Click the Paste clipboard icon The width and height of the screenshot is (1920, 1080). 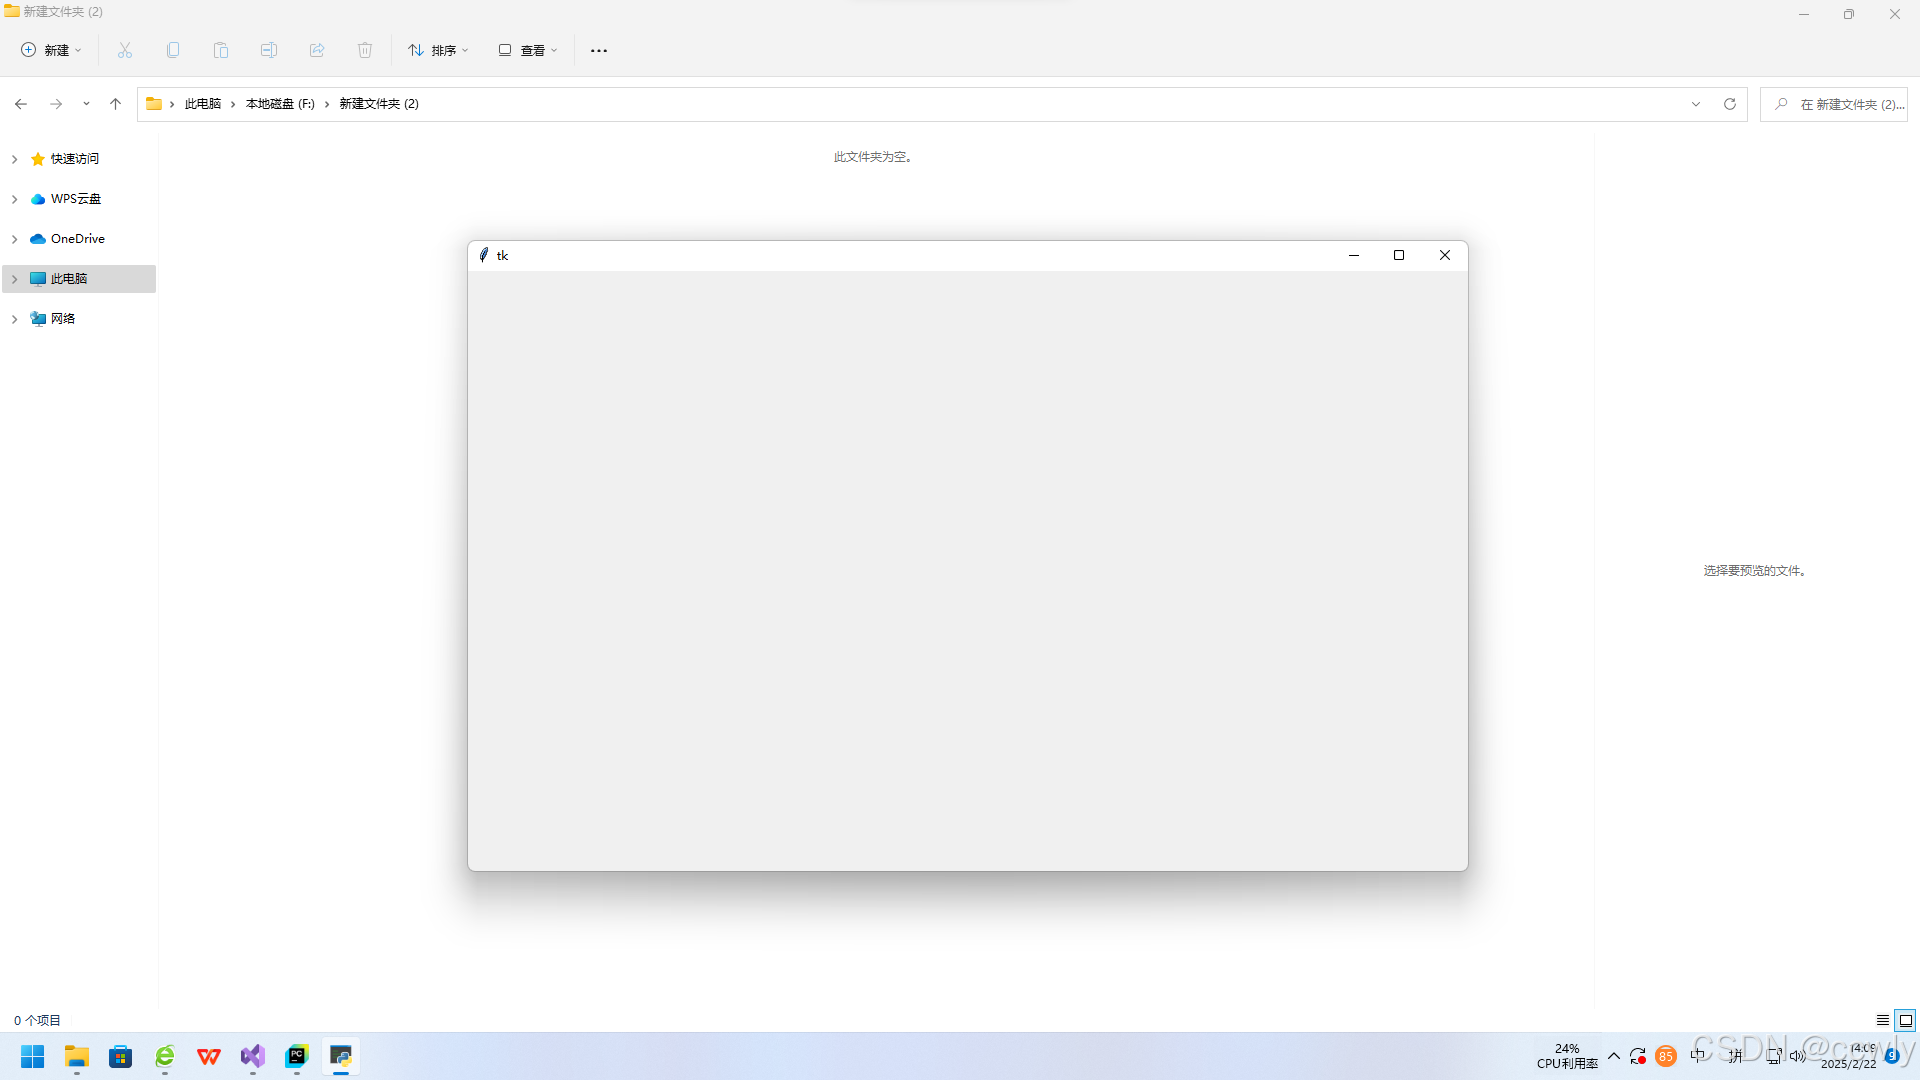coord(221,50)
